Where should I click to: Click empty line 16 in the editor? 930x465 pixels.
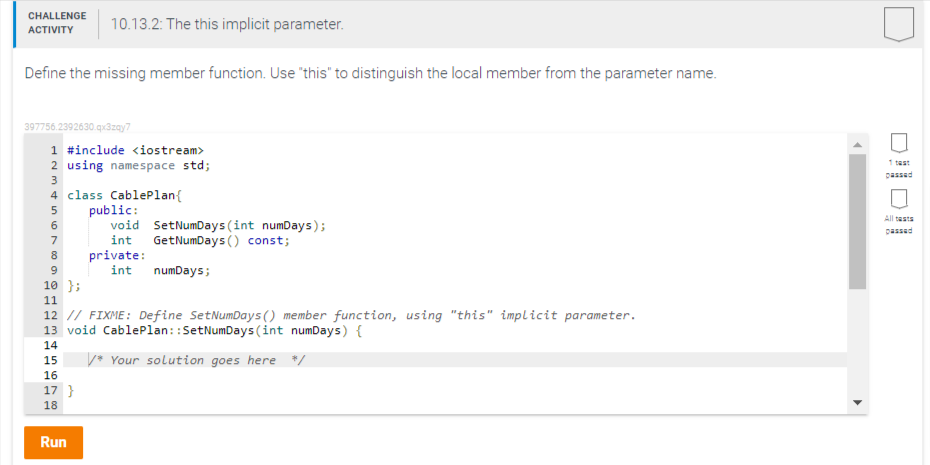[455, 375]
